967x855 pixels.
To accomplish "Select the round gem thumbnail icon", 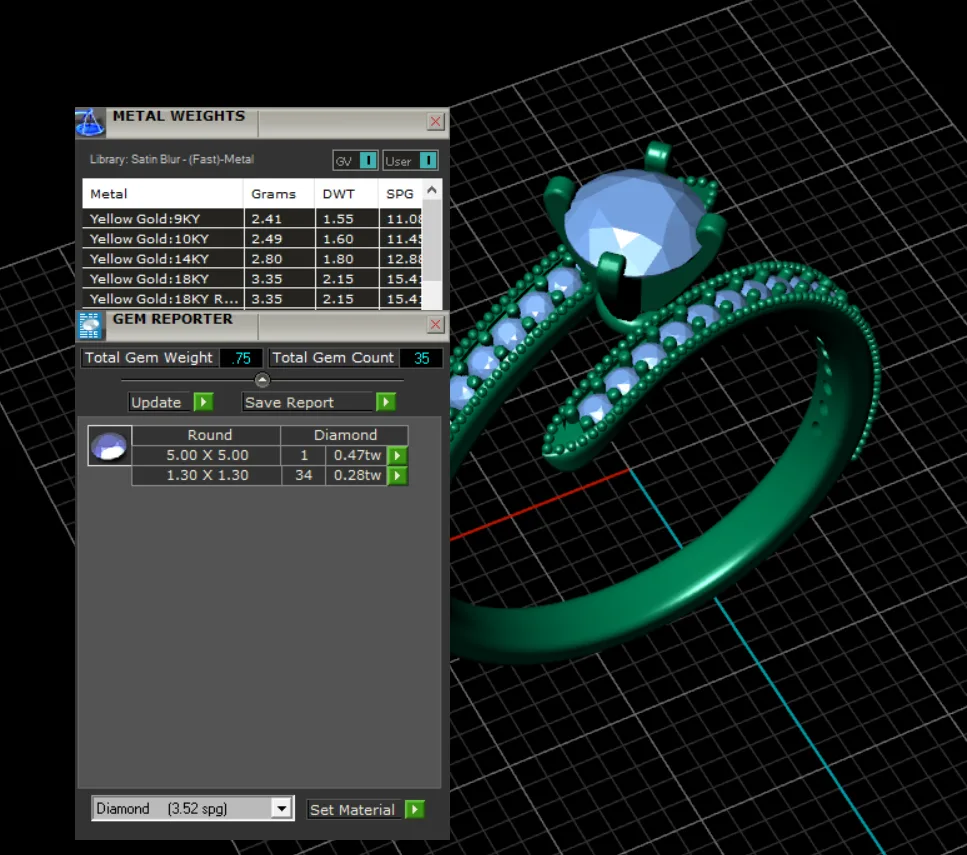I will [109, 445].
